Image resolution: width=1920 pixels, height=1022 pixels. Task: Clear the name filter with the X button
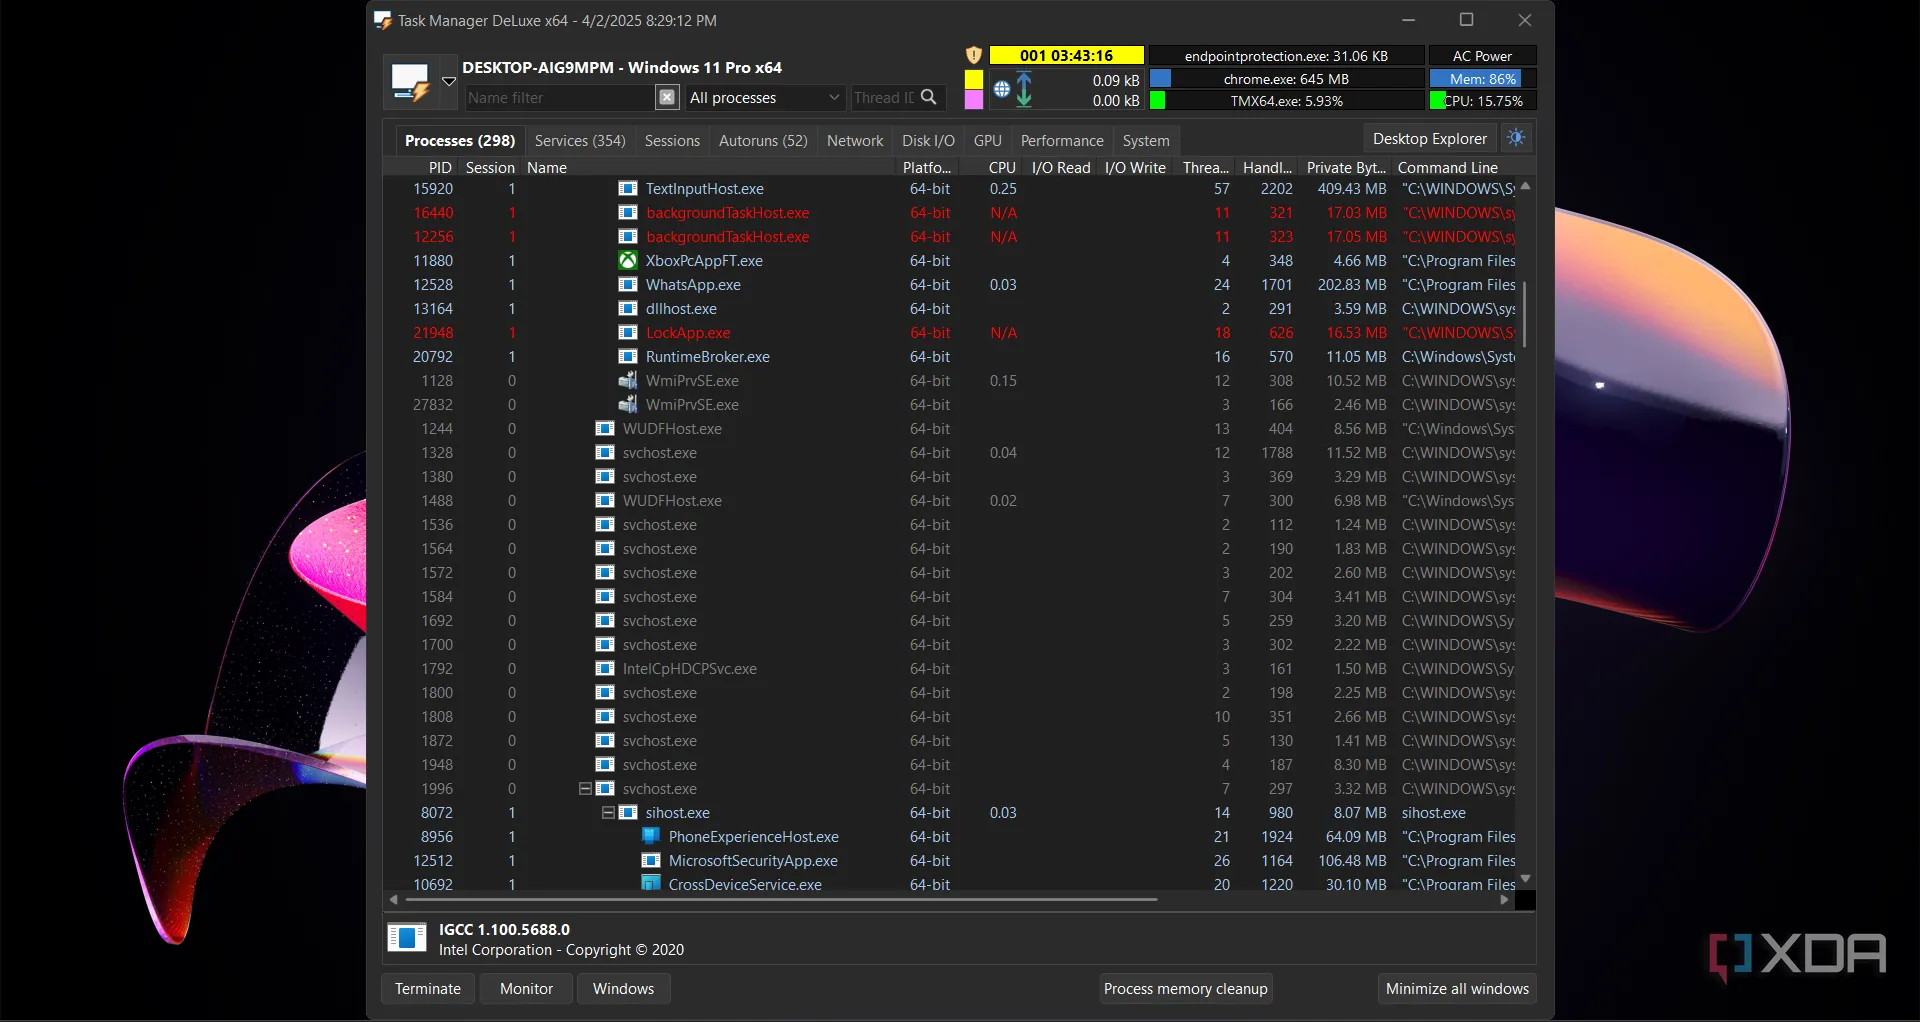click(x=667, y=97)
